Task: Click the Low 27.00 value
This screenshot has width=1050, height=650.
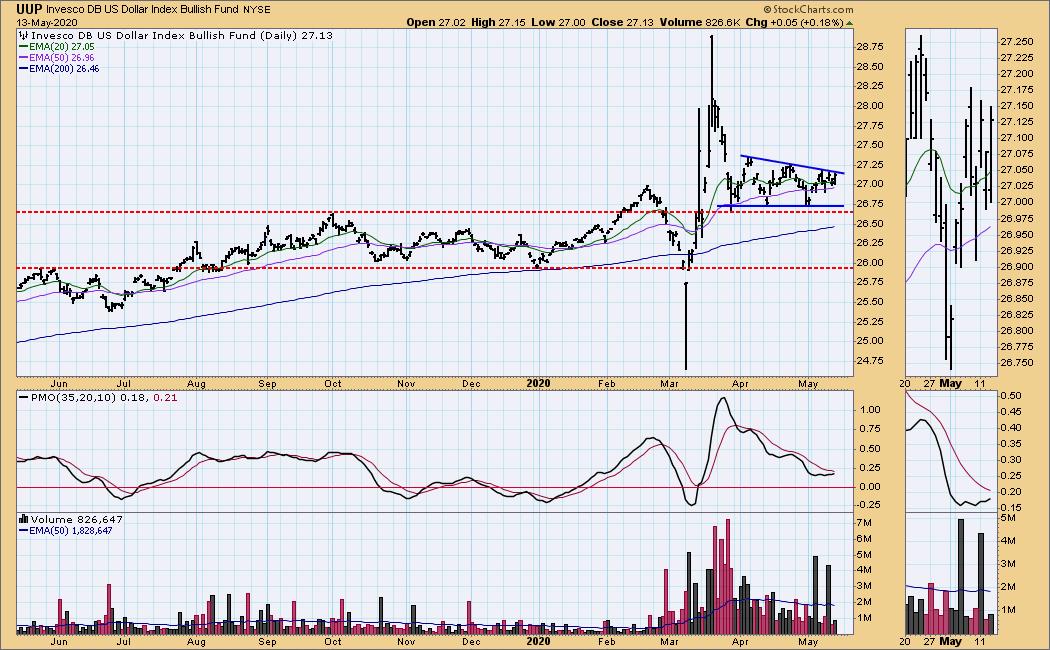Action: (558, 22)
